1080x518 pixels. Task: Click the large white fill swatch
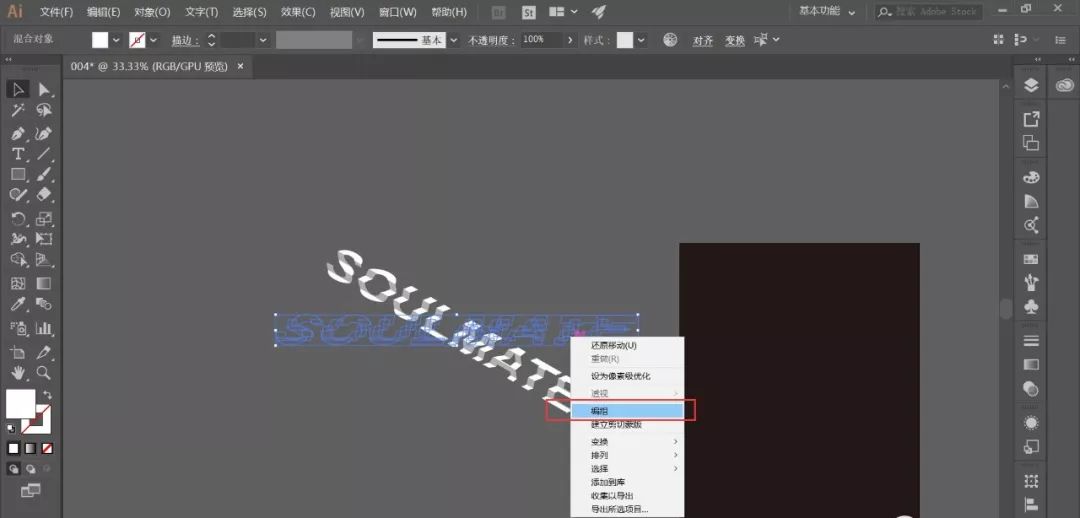pyautogui.click(x=20, y=403)
